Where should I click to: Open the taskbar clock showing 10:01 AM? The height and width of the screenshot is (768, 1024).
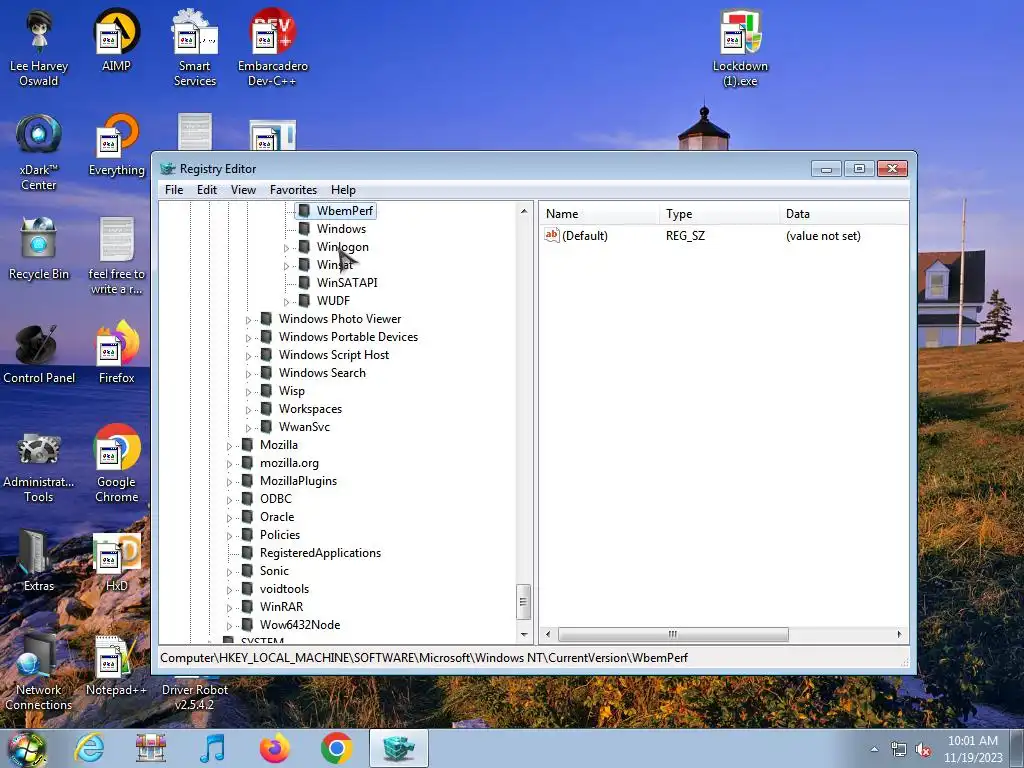(973, 749)
